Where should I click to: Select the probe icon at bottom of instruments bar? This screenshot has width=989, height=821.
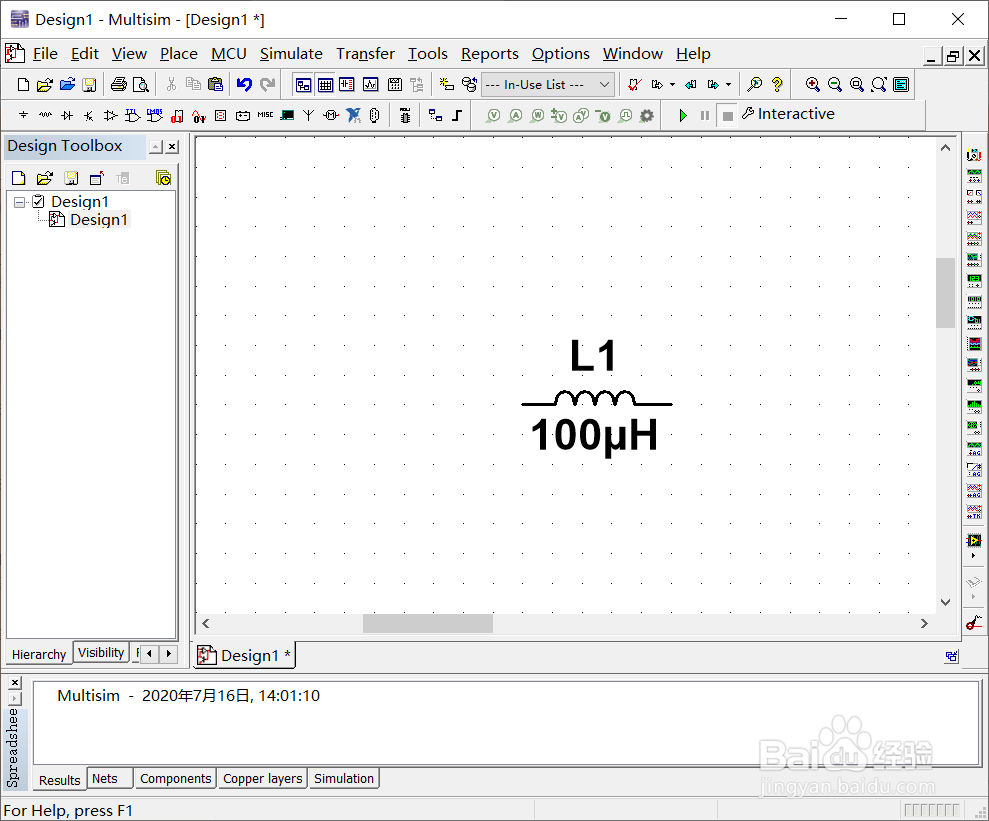point(974,622)
